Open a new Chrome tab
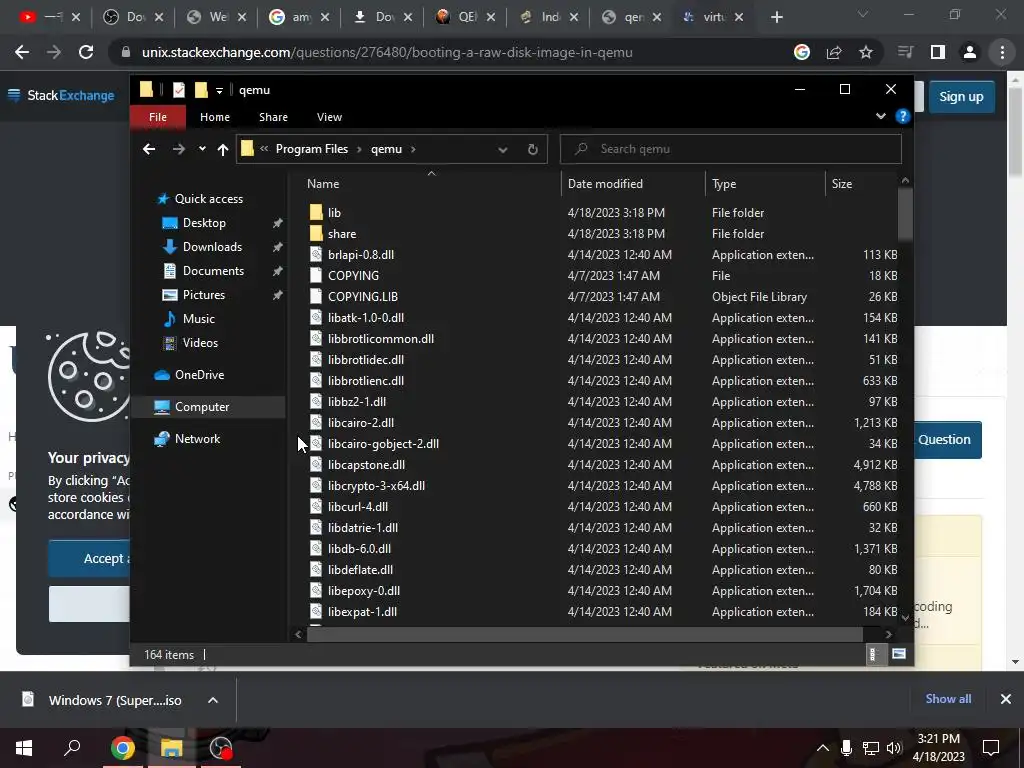Screen dimensions: 1024x768 (x=776, y=18)
